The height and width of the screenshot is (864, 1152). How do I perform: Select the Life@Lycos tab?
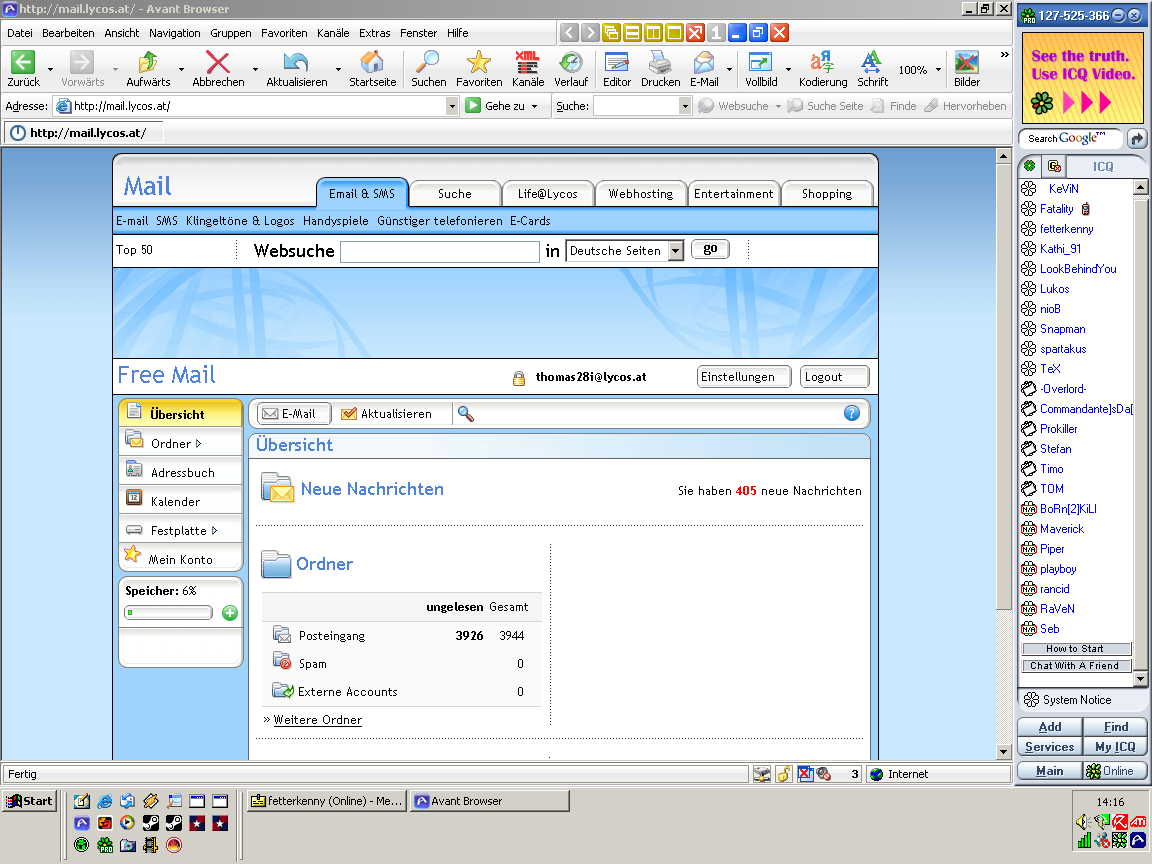pos(547,194)
